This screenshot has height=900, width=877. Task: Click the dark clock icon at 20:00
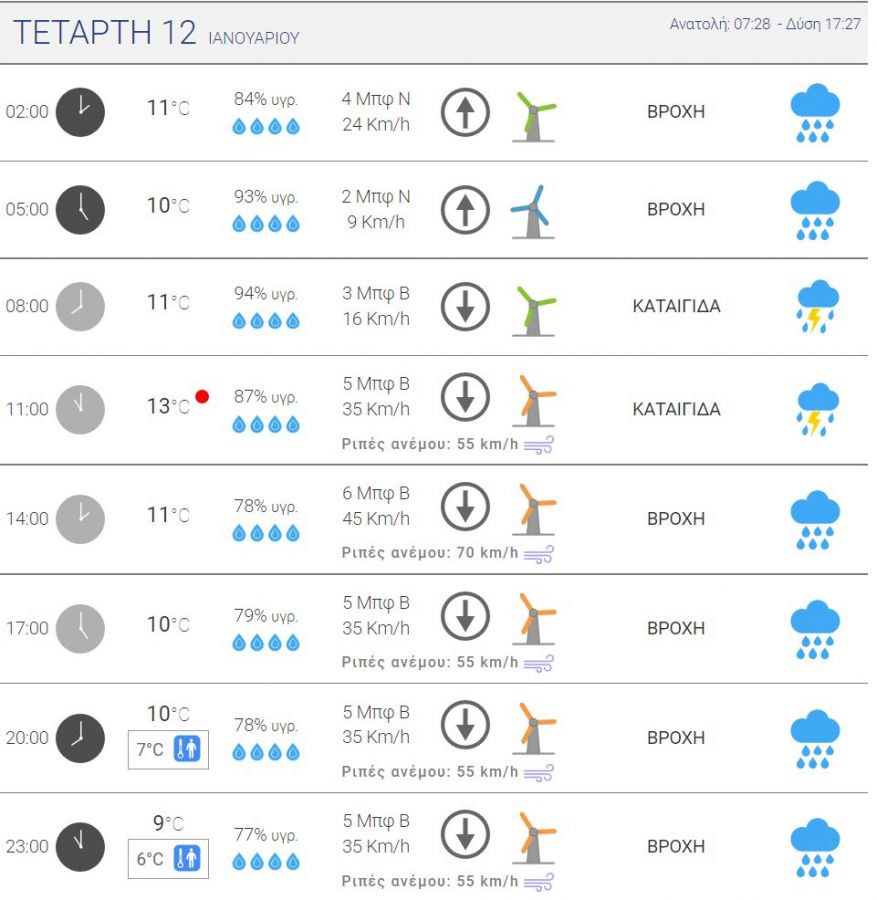[x=80, y=738]
